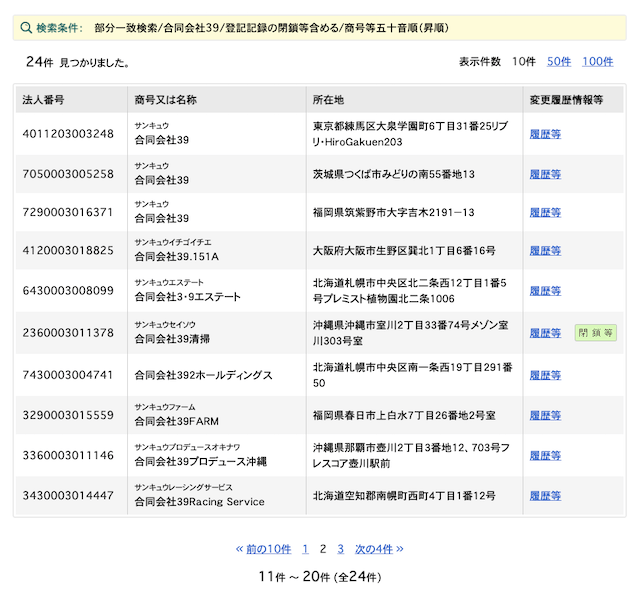Go to page 3 of results
Viewport: 640px width, 593px height.
pyautogui.click(x=340, y=549)
